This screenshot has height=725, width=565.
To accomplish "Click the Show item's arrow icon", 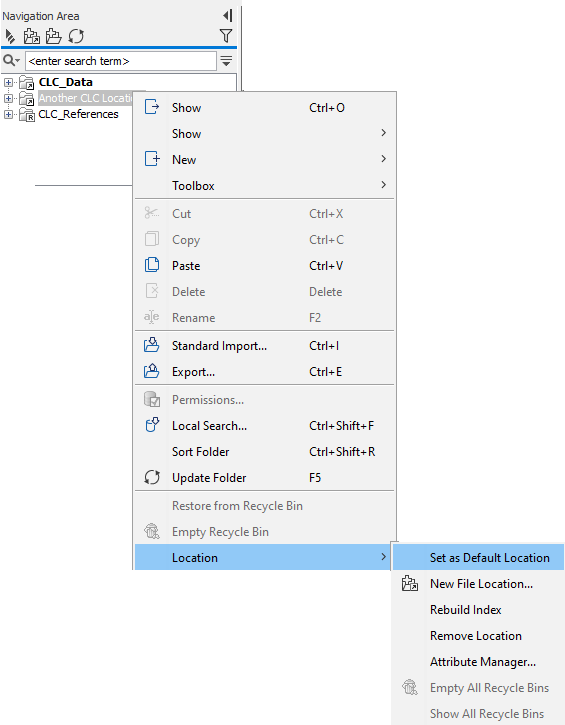I will click(152, 107).
